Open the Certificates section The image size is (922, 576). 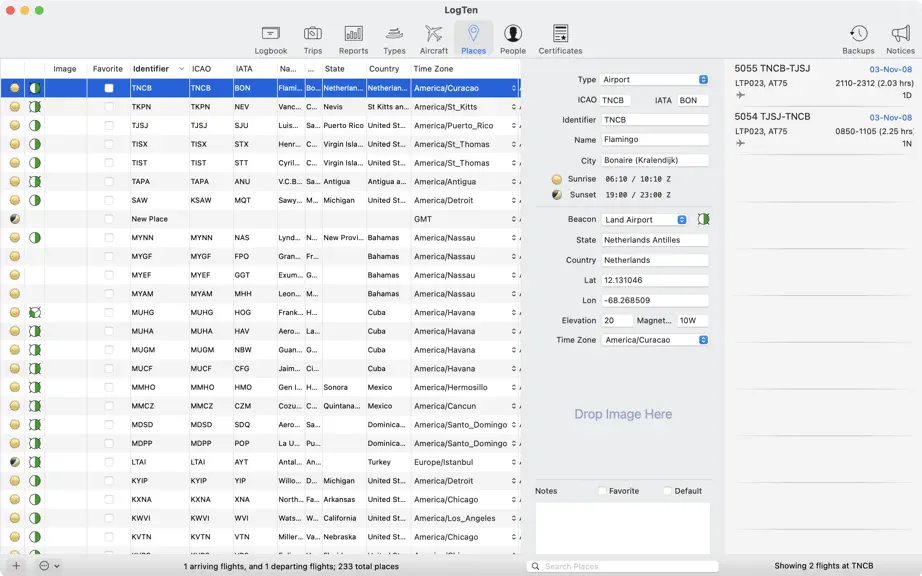pyautogui.click(x=560, y=40)
